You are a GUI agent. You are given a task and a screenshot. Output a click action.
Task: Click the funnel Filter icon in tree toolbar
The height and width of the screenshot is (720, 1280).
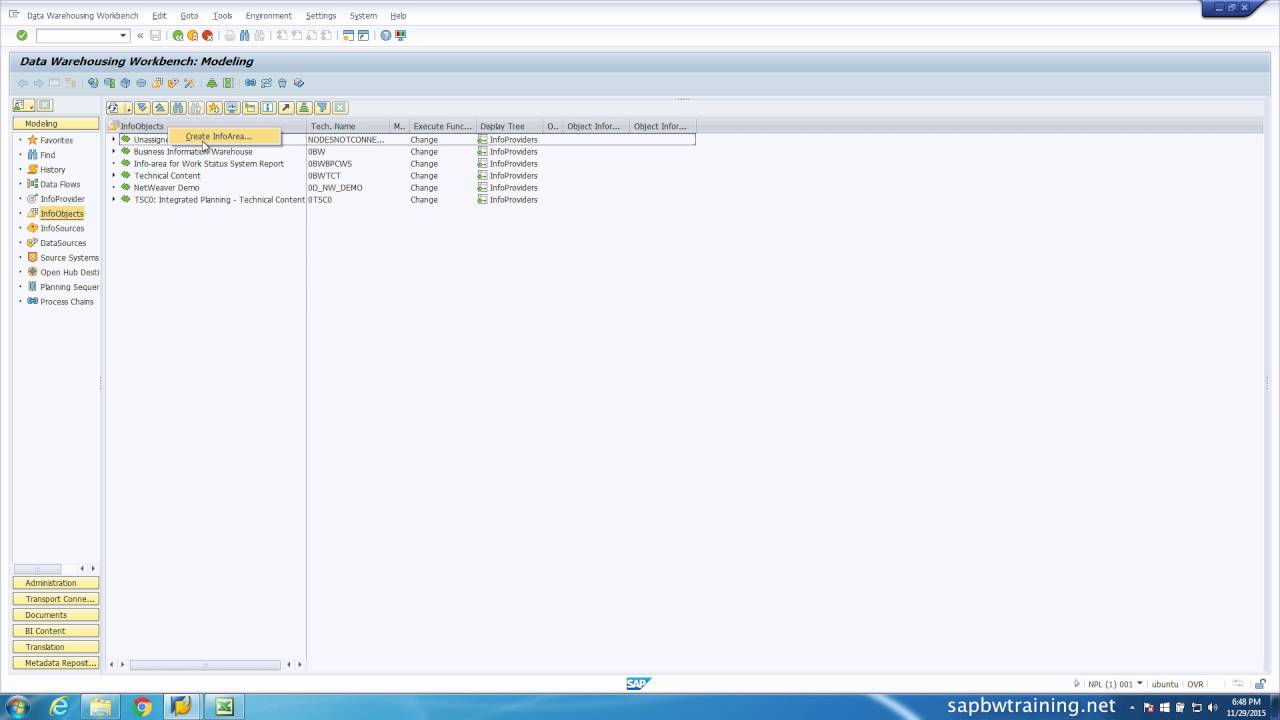pyautogui.click(x=322, y=107)
